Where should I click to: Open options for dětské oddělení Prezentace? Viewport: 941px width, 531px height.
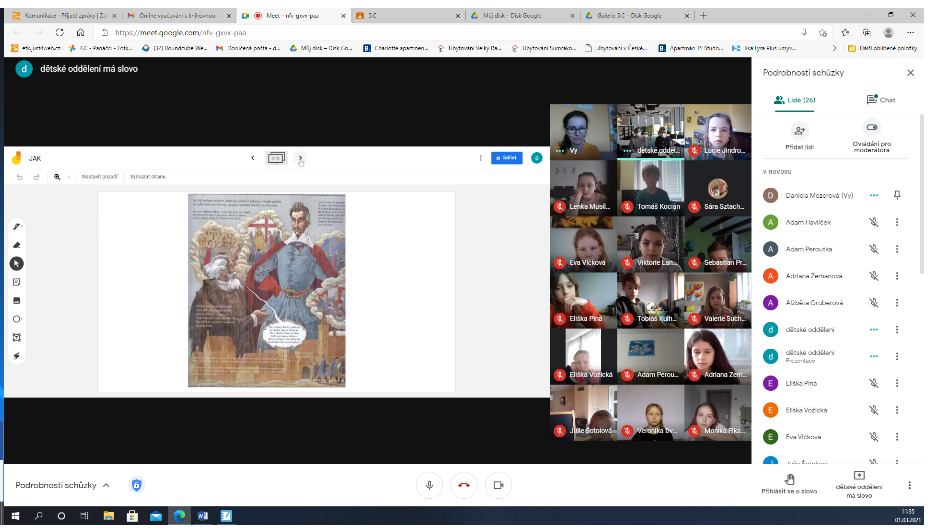tap(897, 356)
